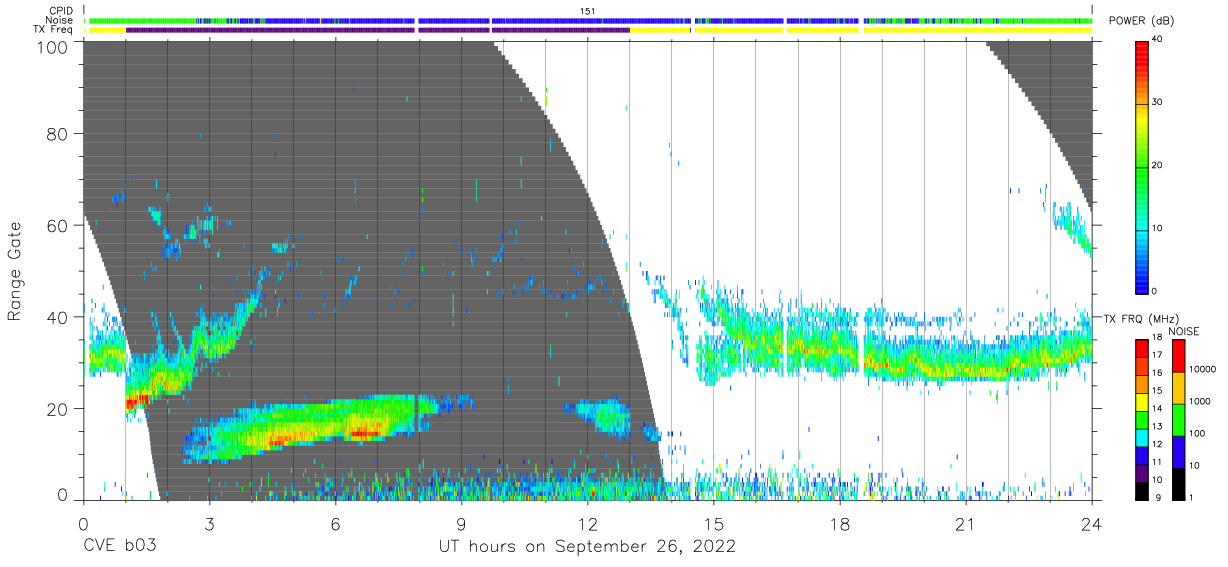Click y-axis tick label "60"
The height and width of the screenshot is (567, 1228).
pyautogui.click(x=58, y=226)
